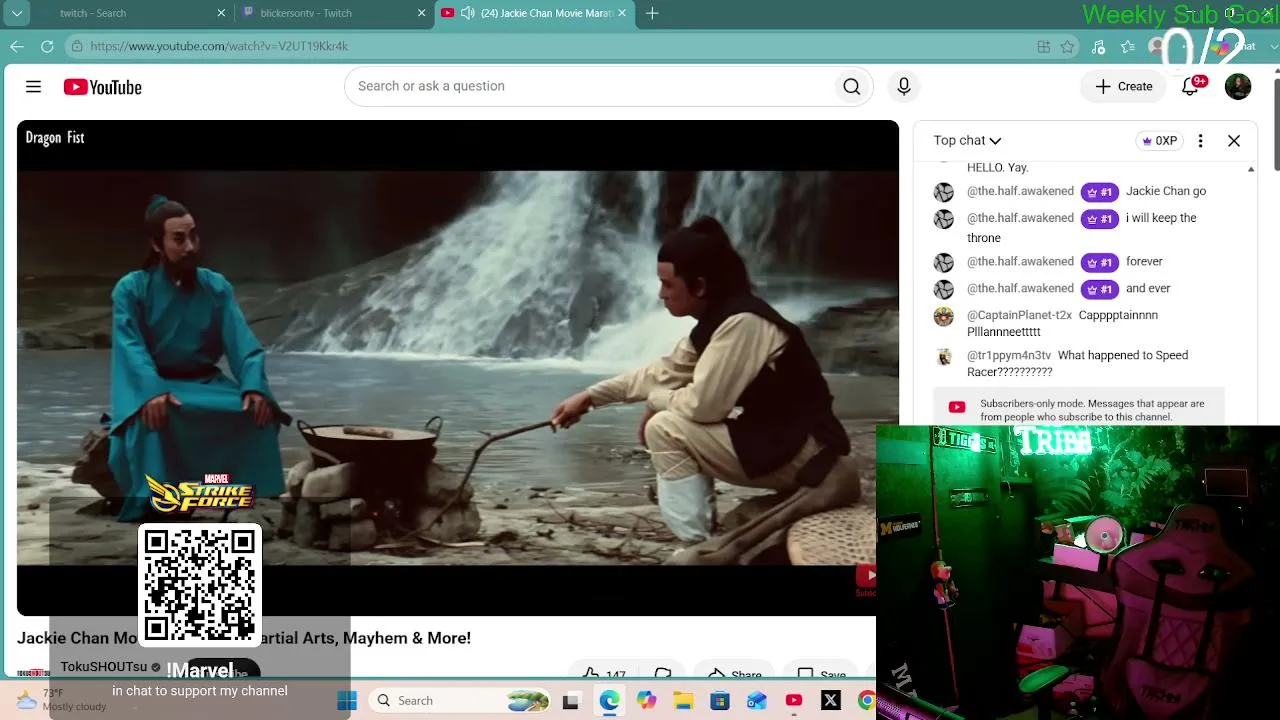Start voice search with the microphone
The height and width of the screenshot is (720, 1280).
pos(904,87)
